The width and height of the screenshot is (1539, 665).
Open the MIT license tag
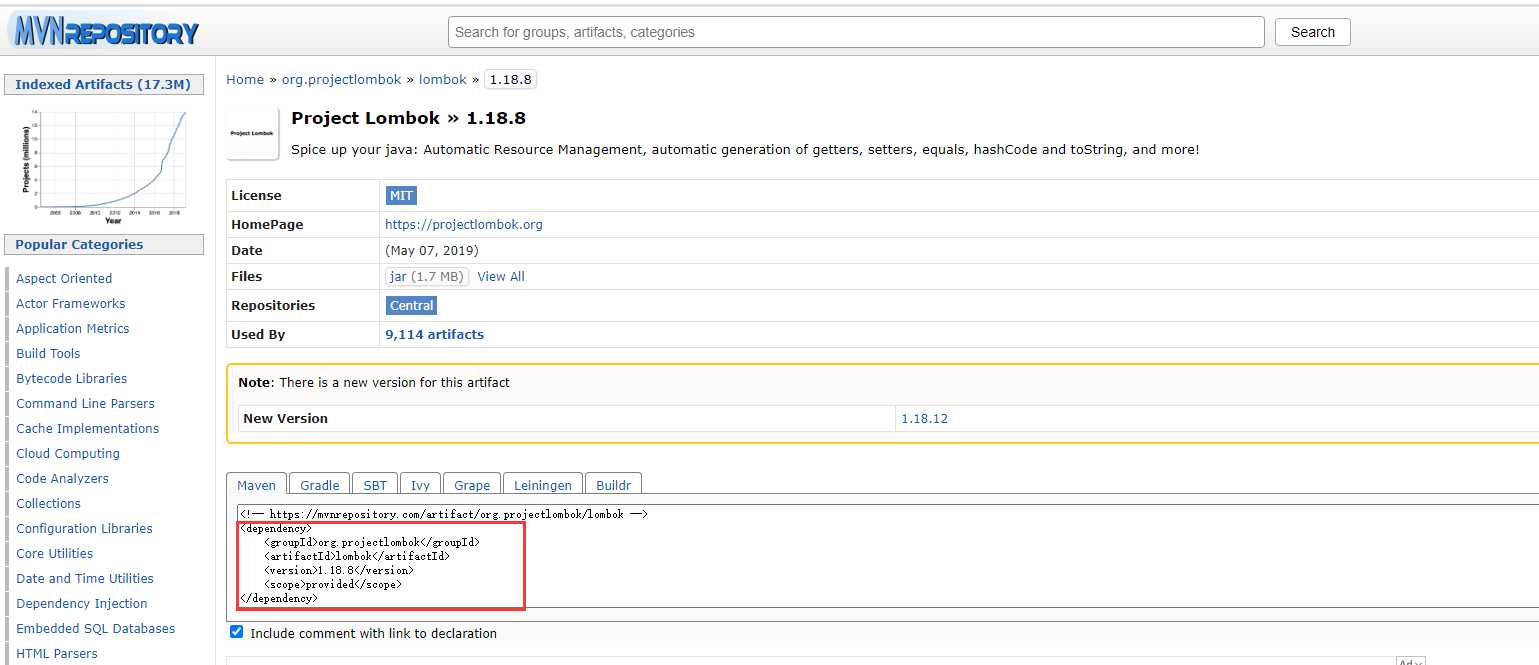[x=401, y=195]
